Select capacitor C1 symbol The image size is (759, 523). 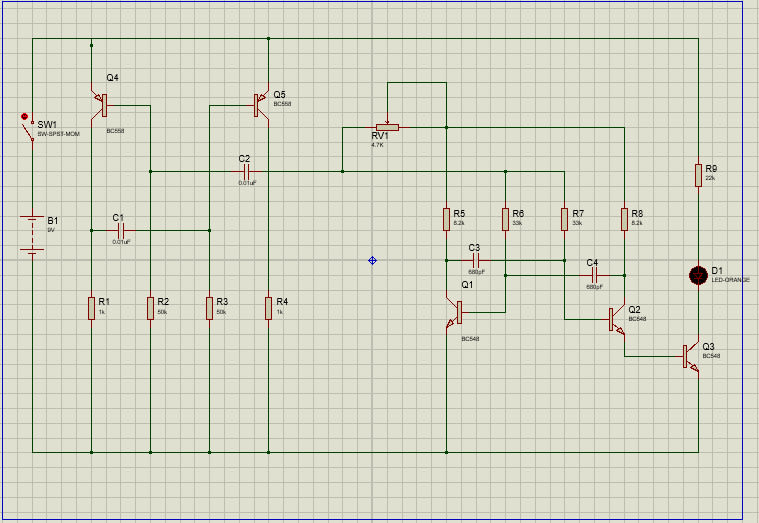(120, 230)
